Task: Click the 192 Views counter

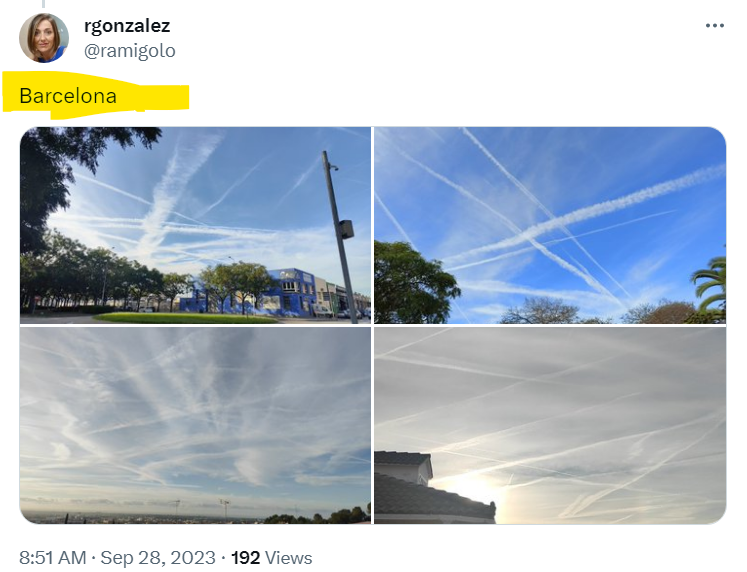Action: coord(272,557)
